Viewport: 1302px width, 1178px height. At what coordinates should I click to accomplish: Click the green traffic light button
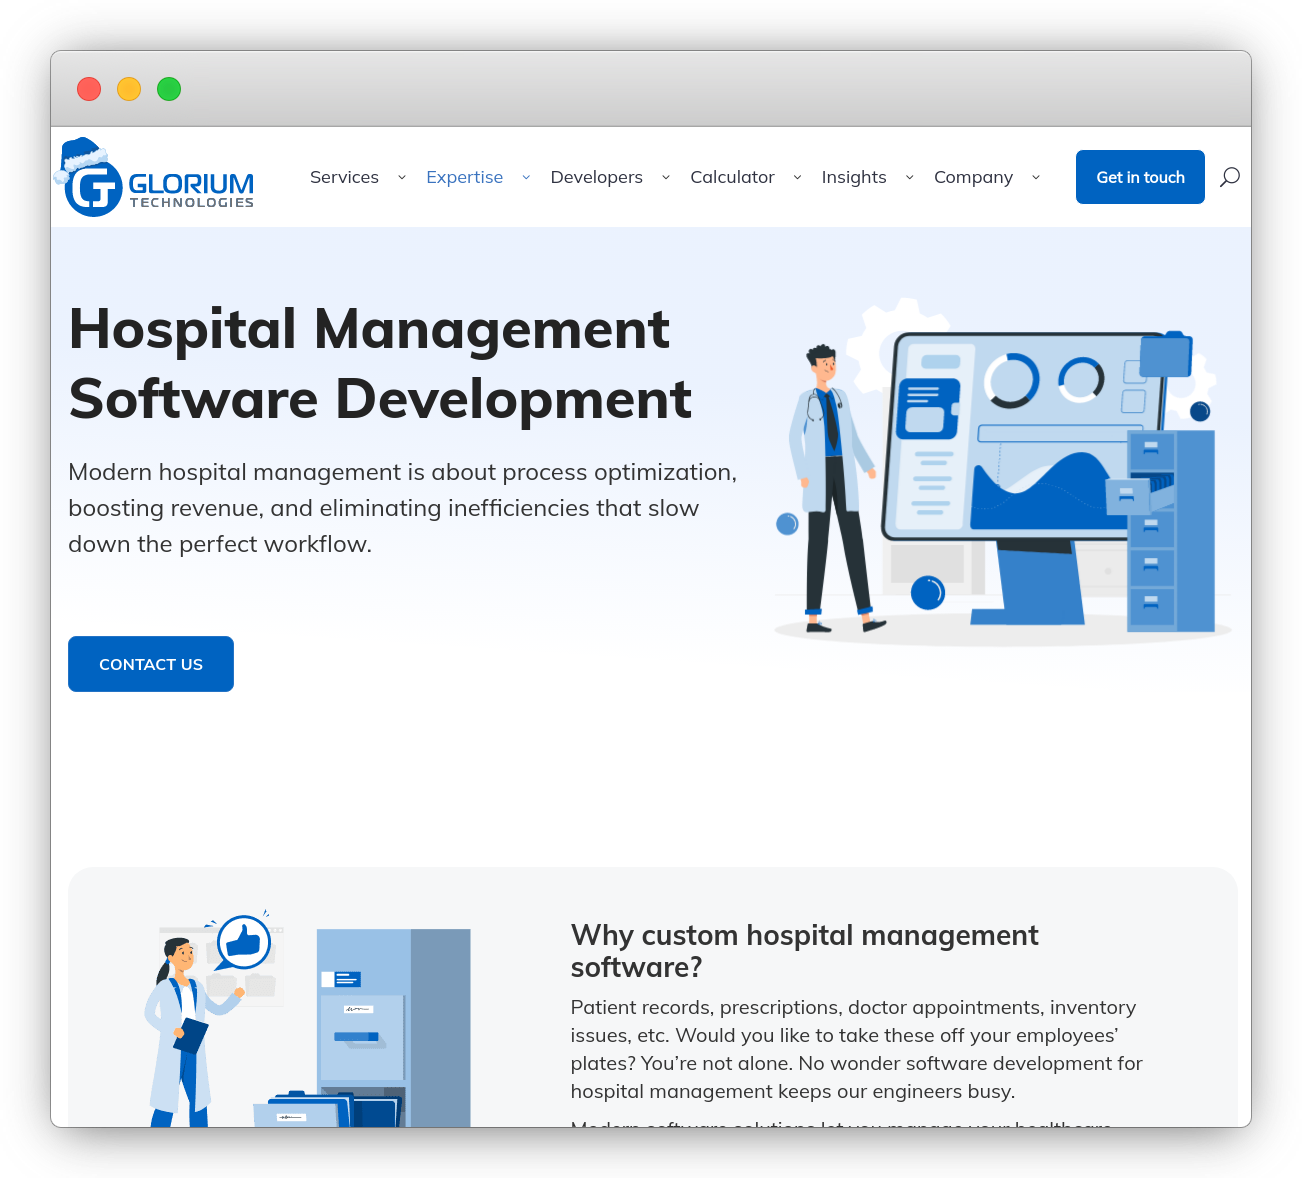click(x=169, y=89)
